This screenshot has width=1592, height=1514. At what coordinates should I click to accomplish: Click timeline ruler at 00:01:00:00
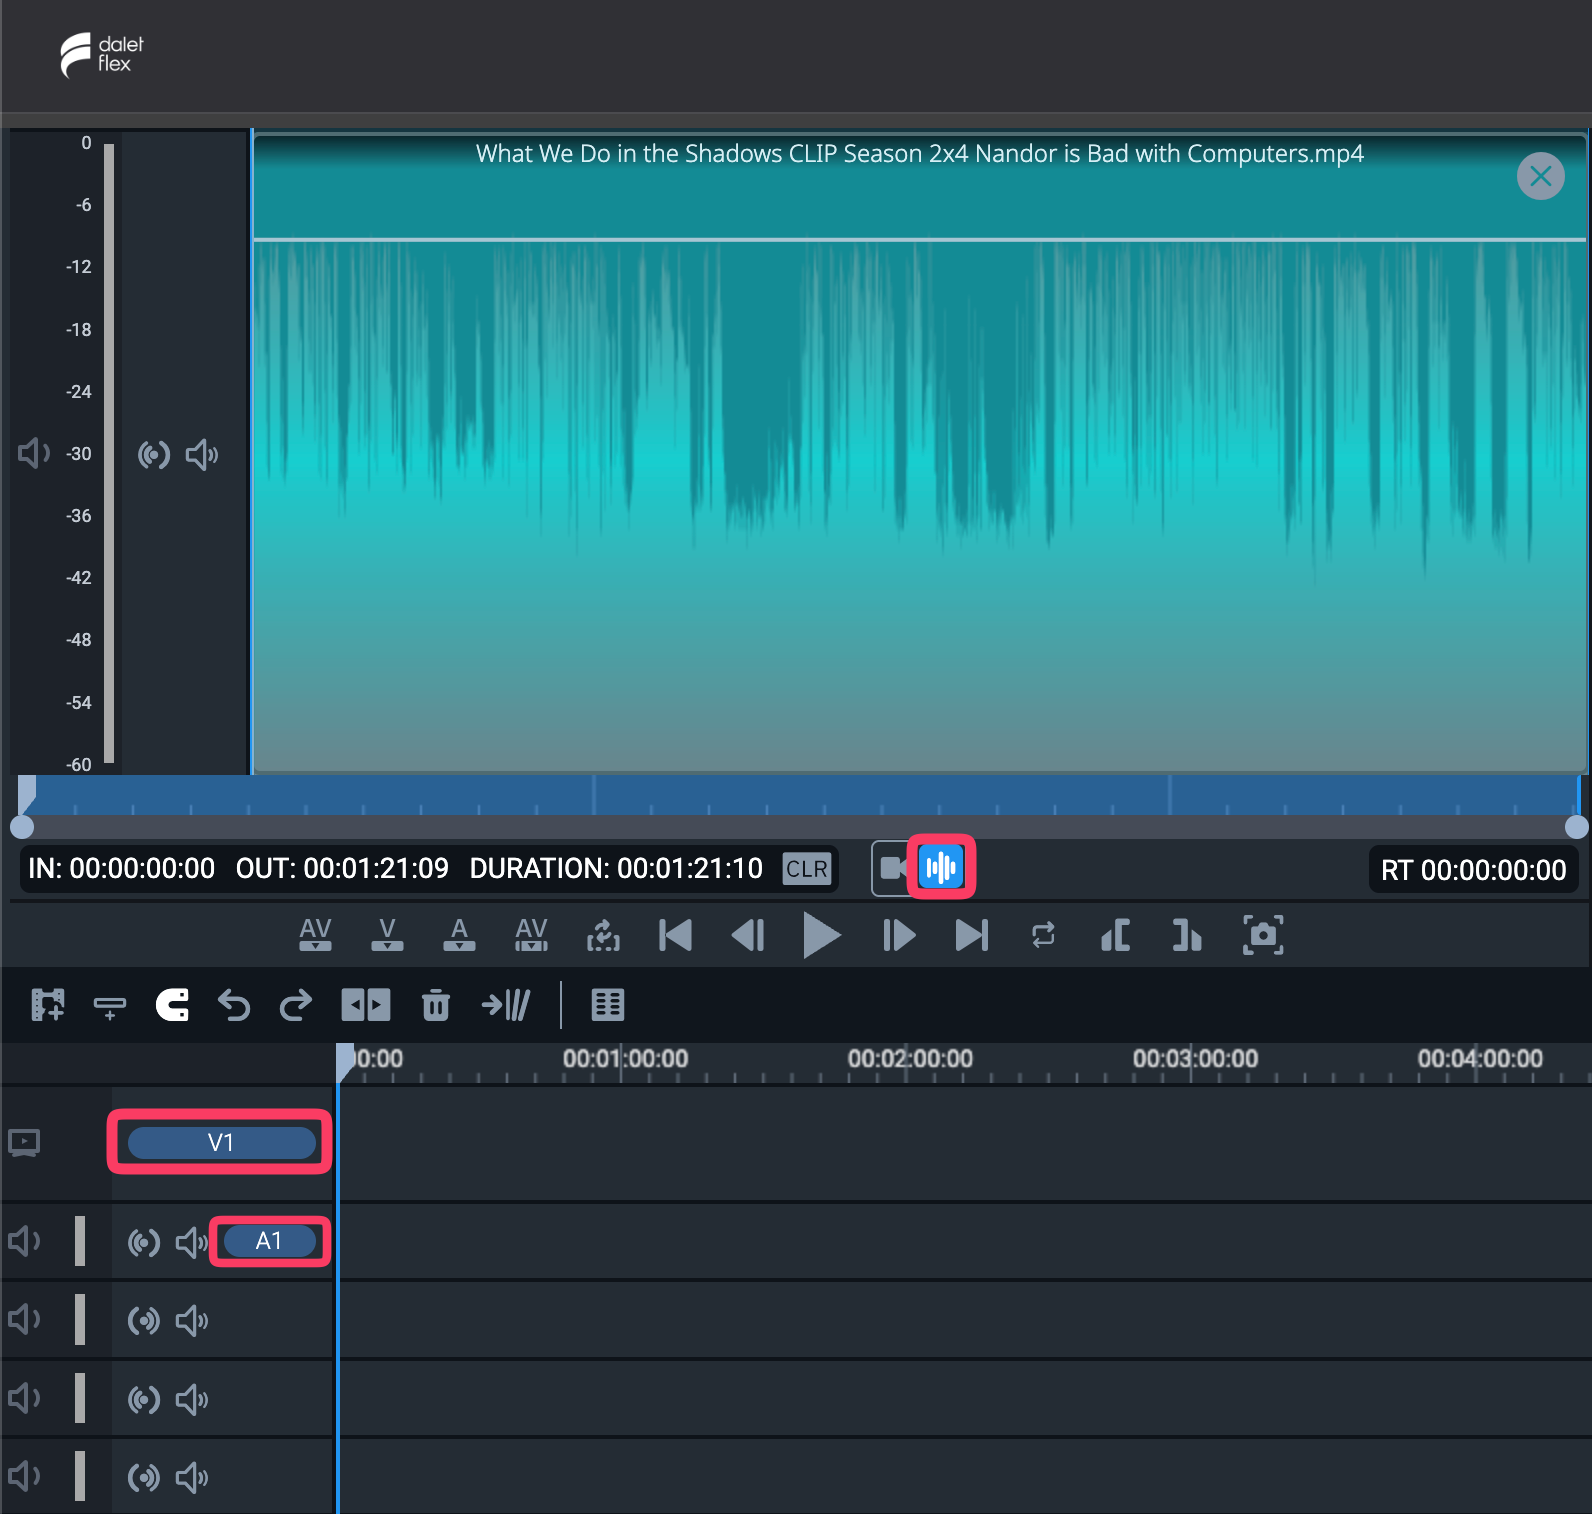click(x=625, y=1059)
